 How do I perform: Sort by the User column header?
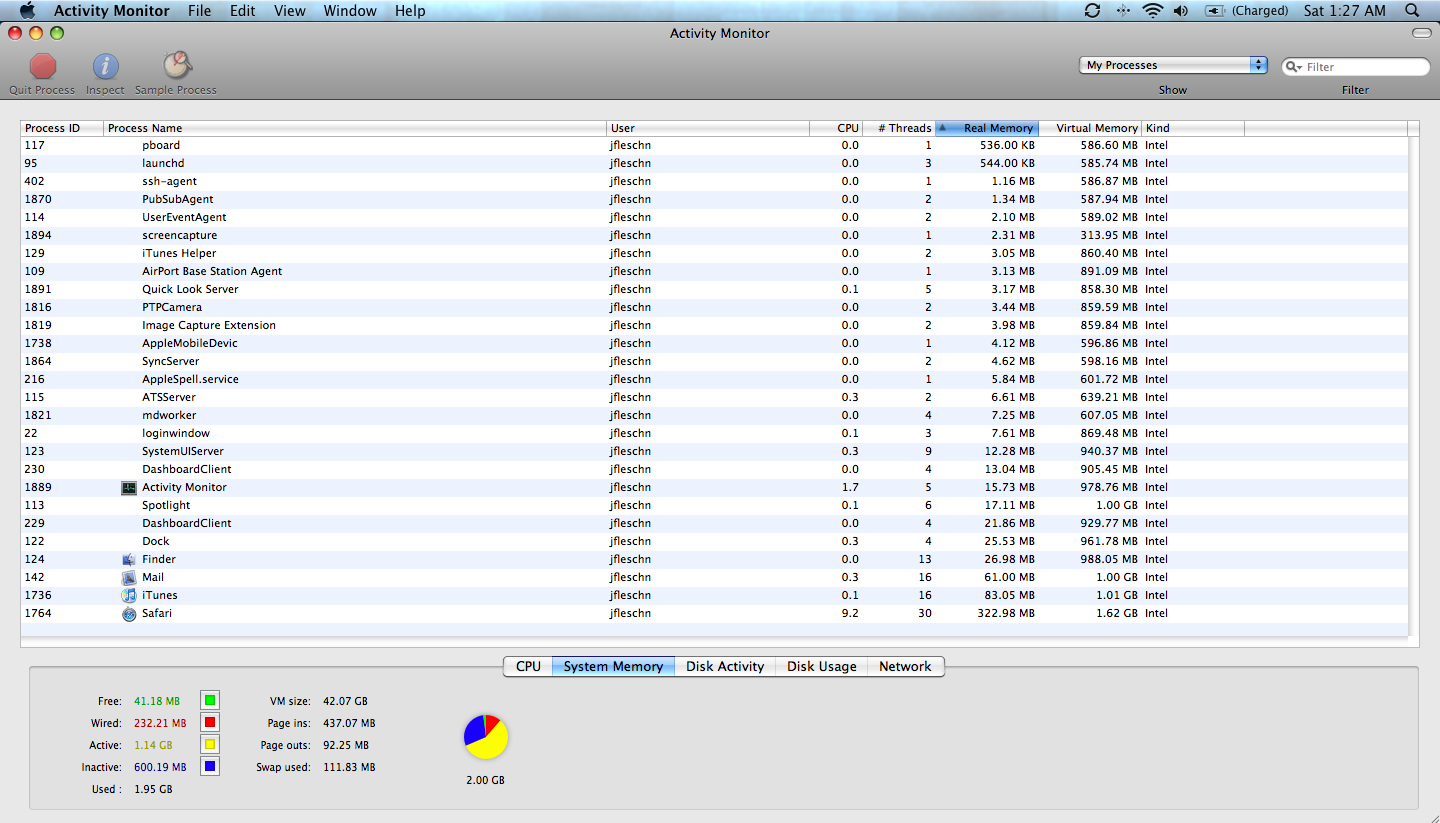(709, 128)
